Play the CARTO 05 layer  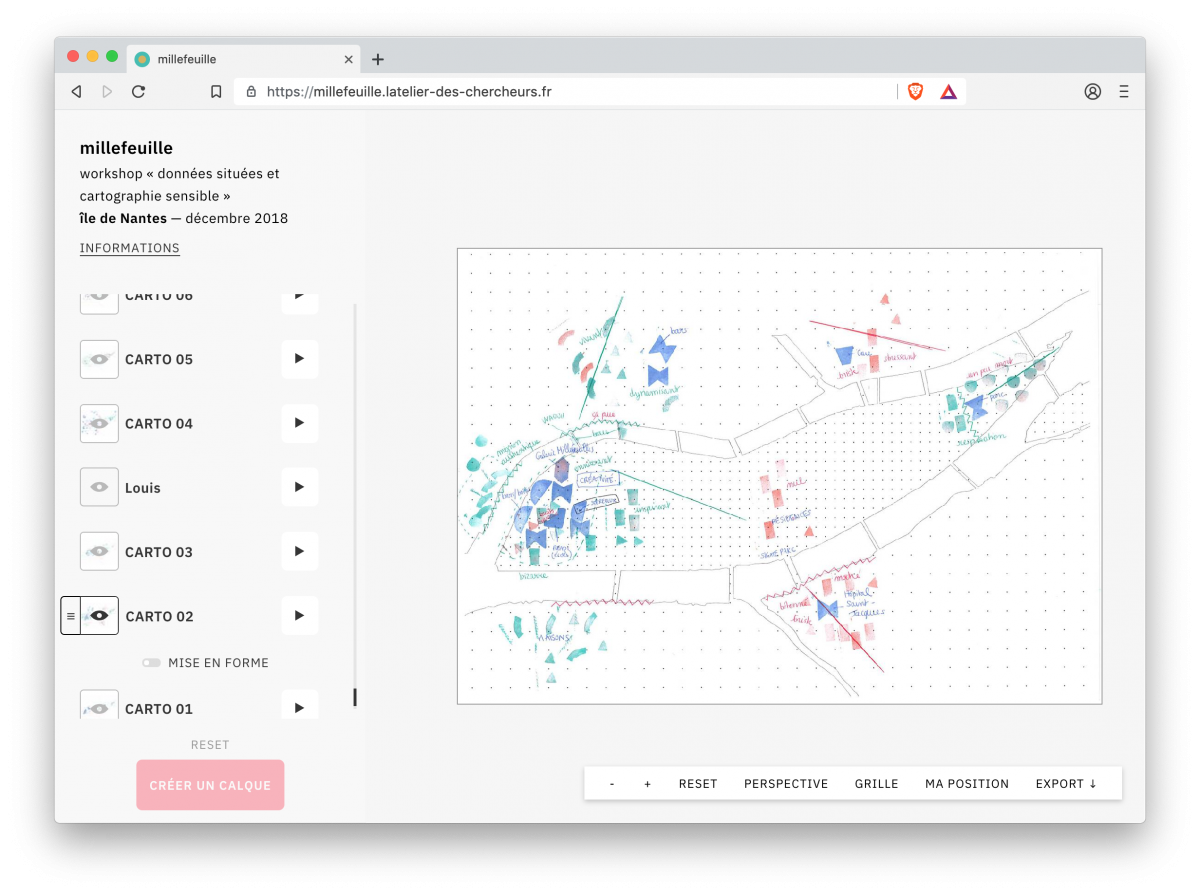tap(300, 359)
